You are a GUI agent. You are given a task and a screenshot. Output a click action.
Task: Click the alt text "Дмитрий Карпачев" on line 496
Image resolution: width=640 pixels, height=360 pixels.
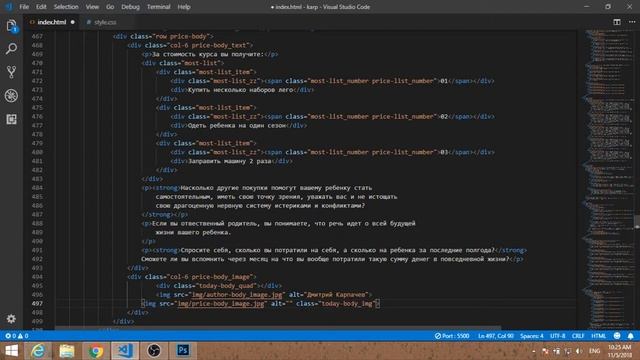coord(336,295)
